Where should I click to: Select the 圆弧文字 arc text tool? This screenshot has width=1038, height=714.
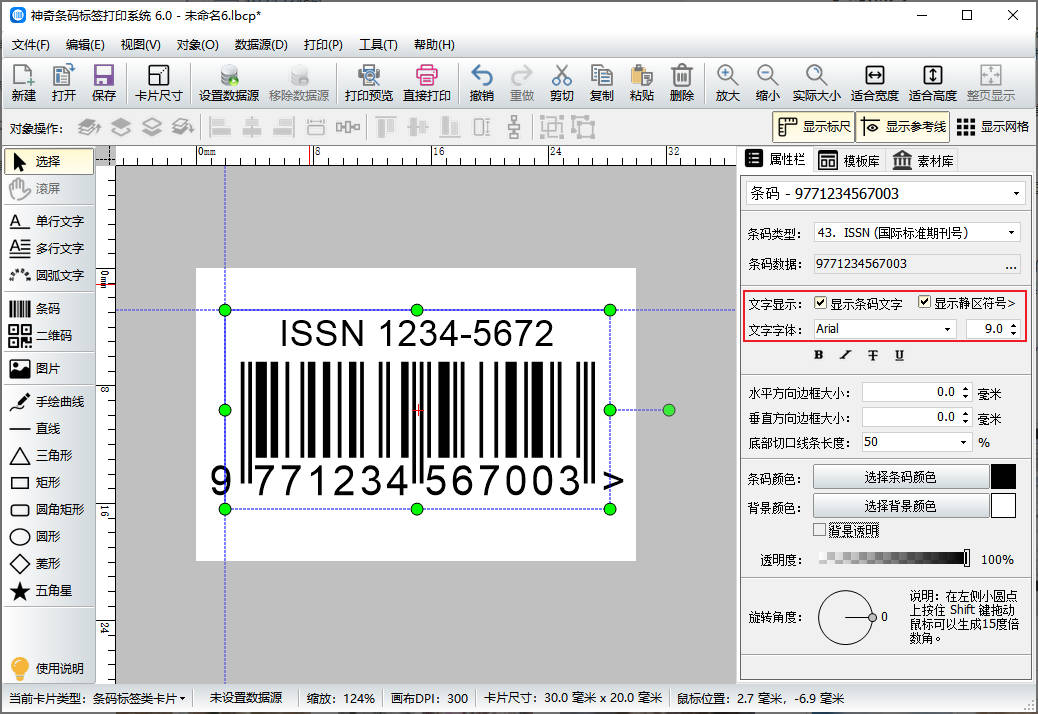coord(49,275)
